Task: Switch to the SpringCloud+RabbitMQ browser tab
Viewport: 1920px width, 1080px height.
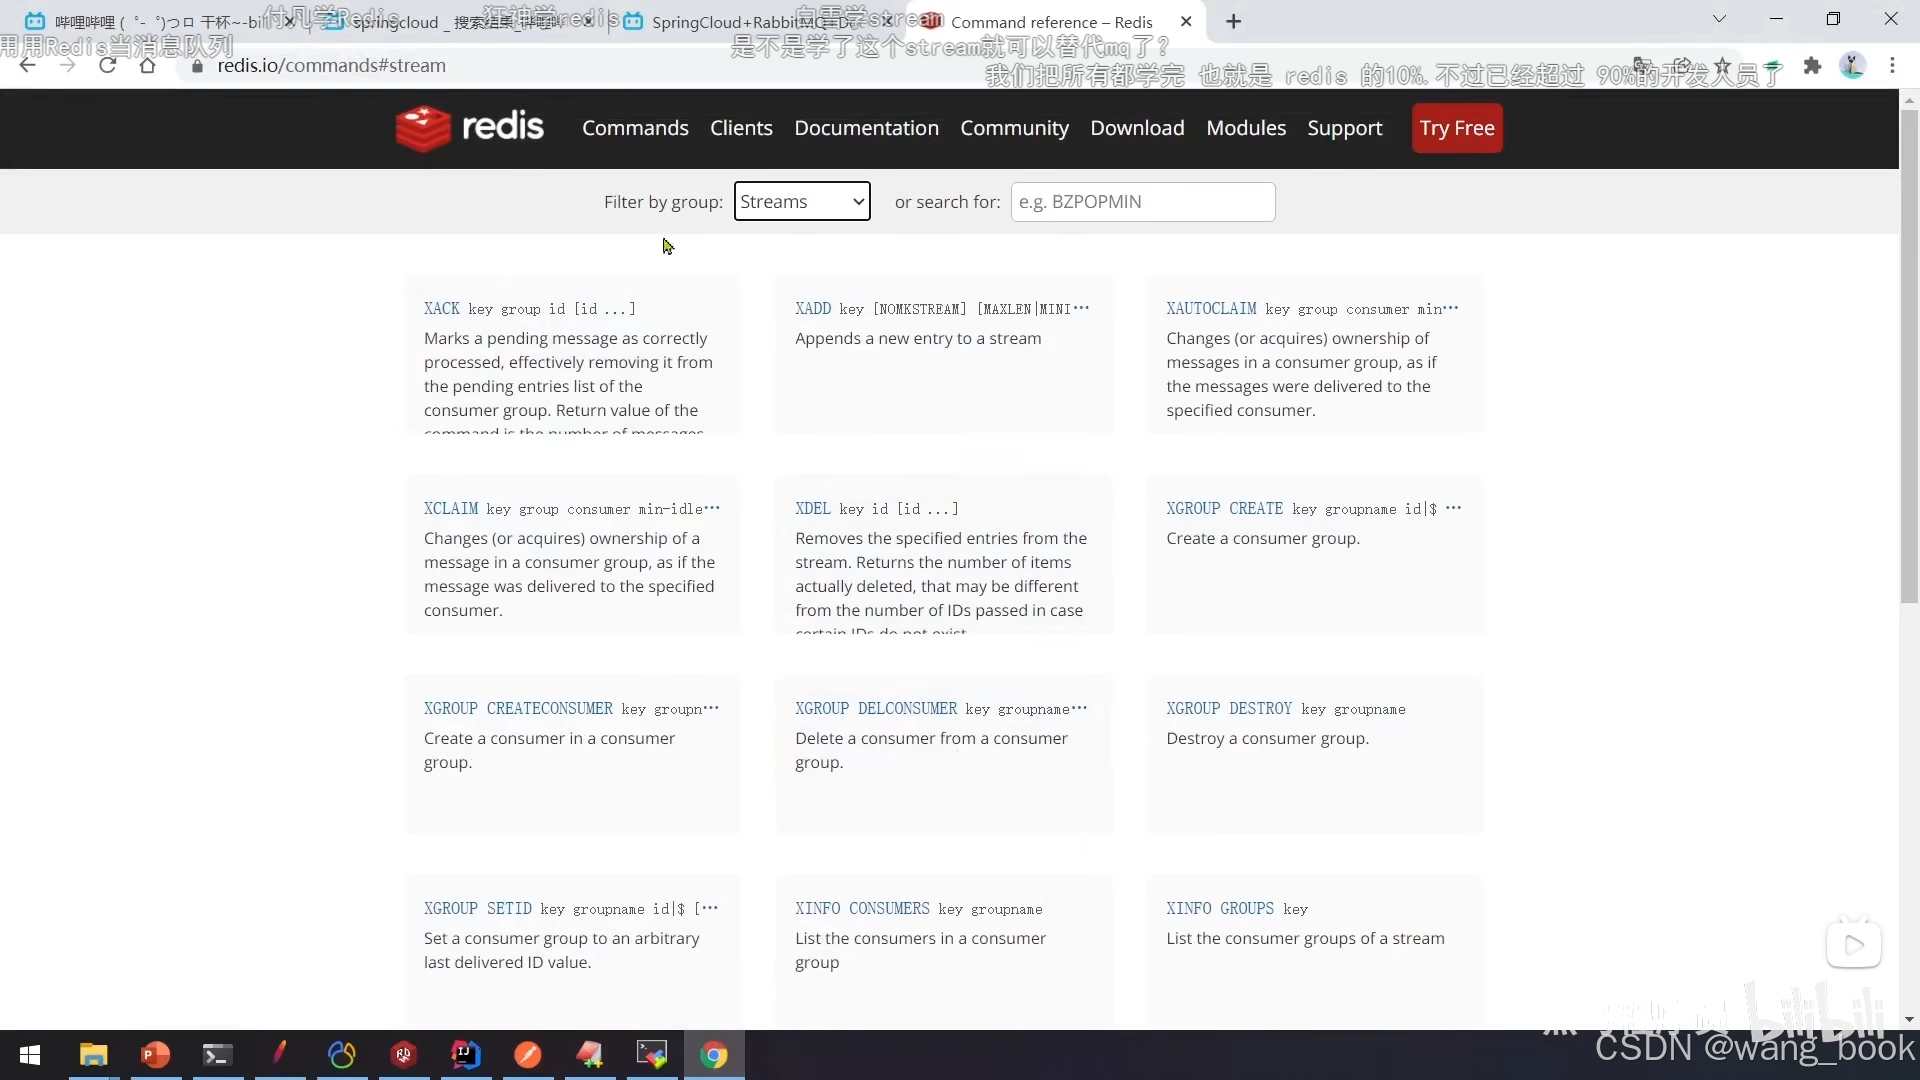Action: coord(755,21)
